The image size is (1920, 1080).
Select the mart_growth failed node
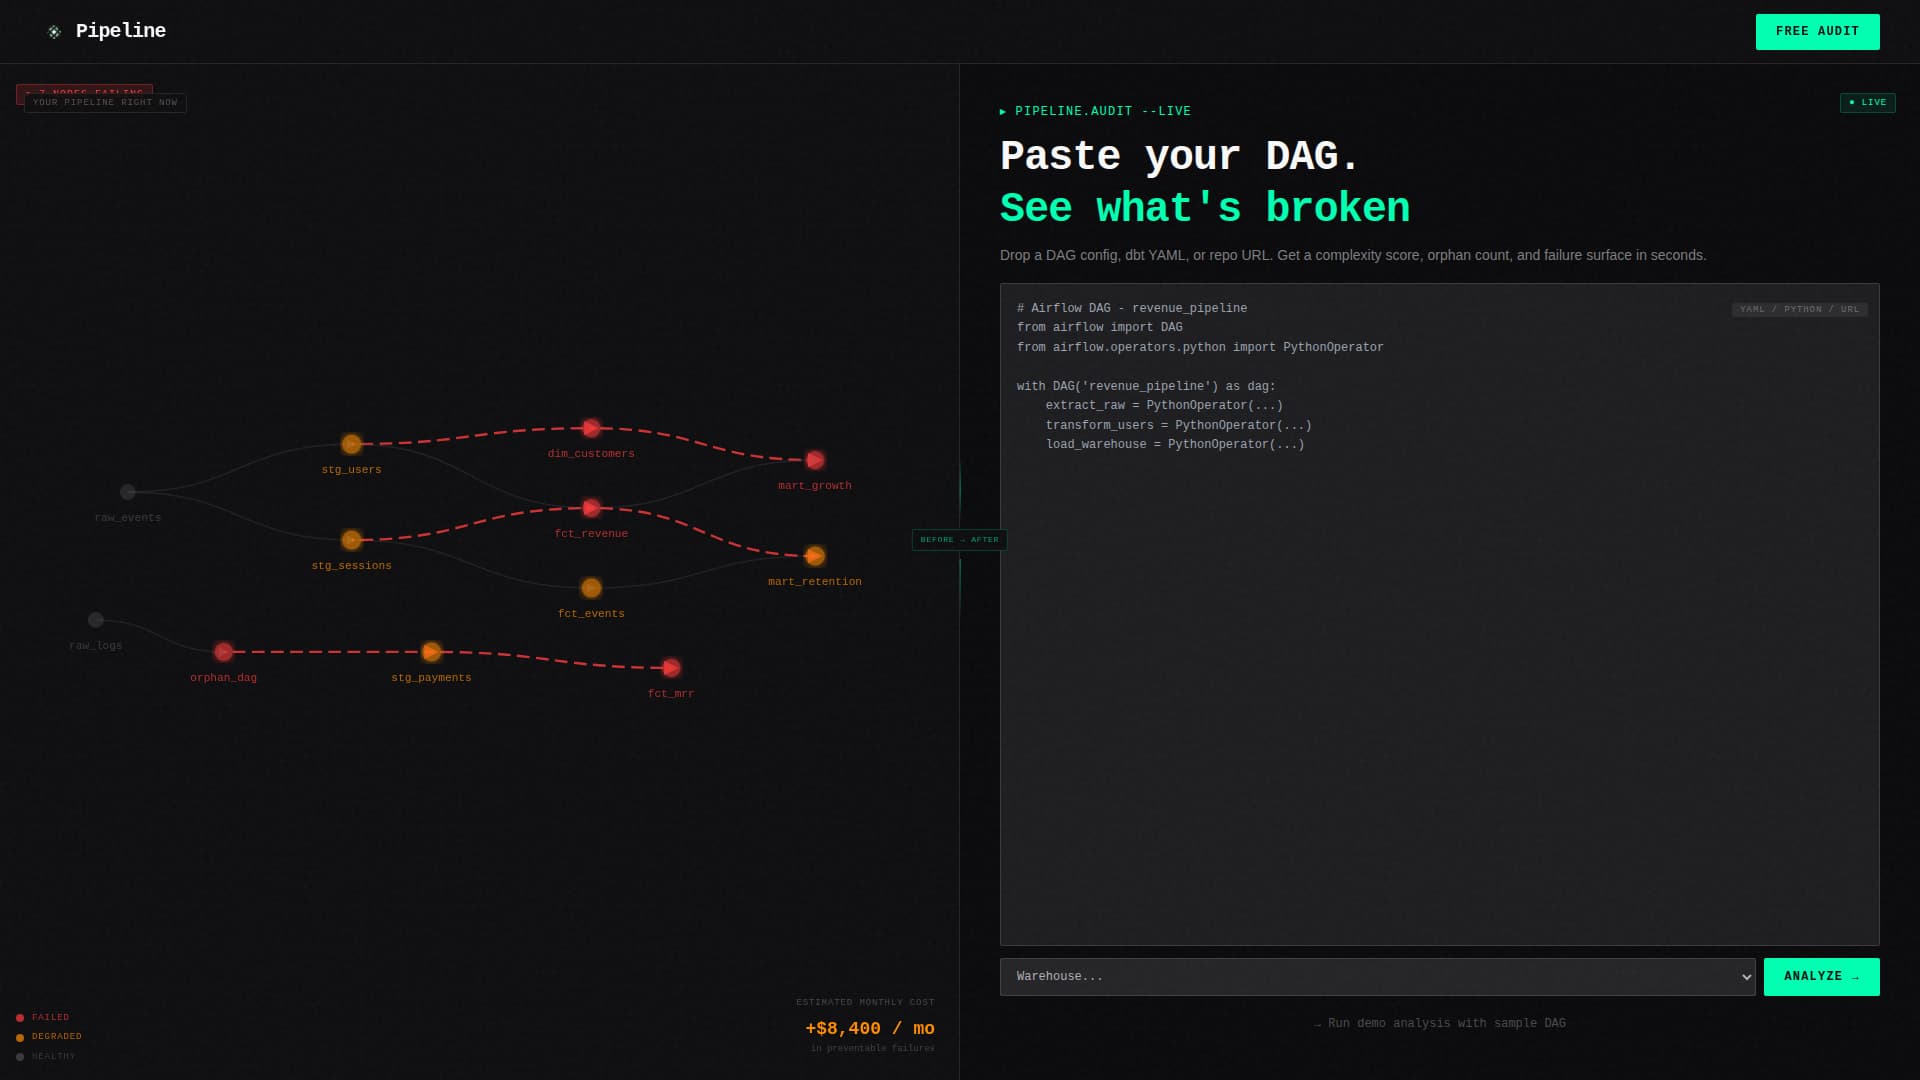815,460
